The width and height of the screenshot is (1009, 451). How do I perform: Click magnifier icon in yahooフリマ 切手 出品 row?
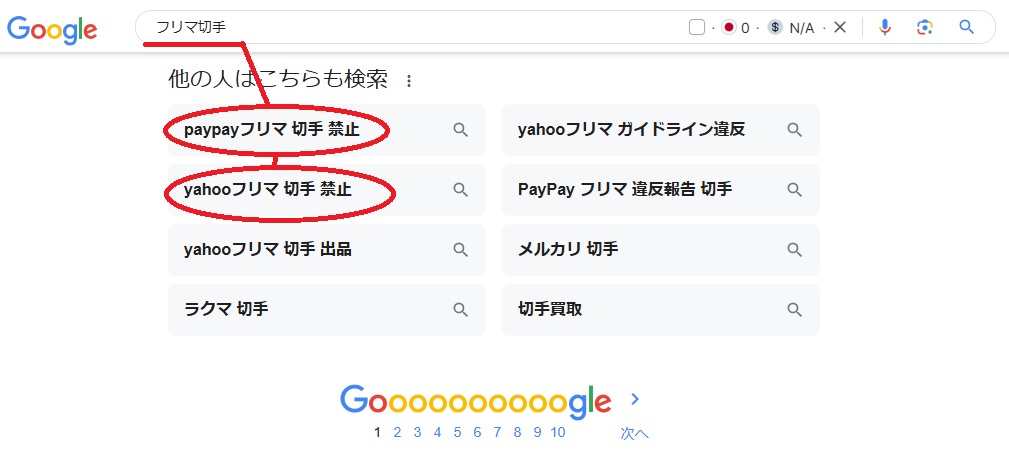click(x=461, y=250)
